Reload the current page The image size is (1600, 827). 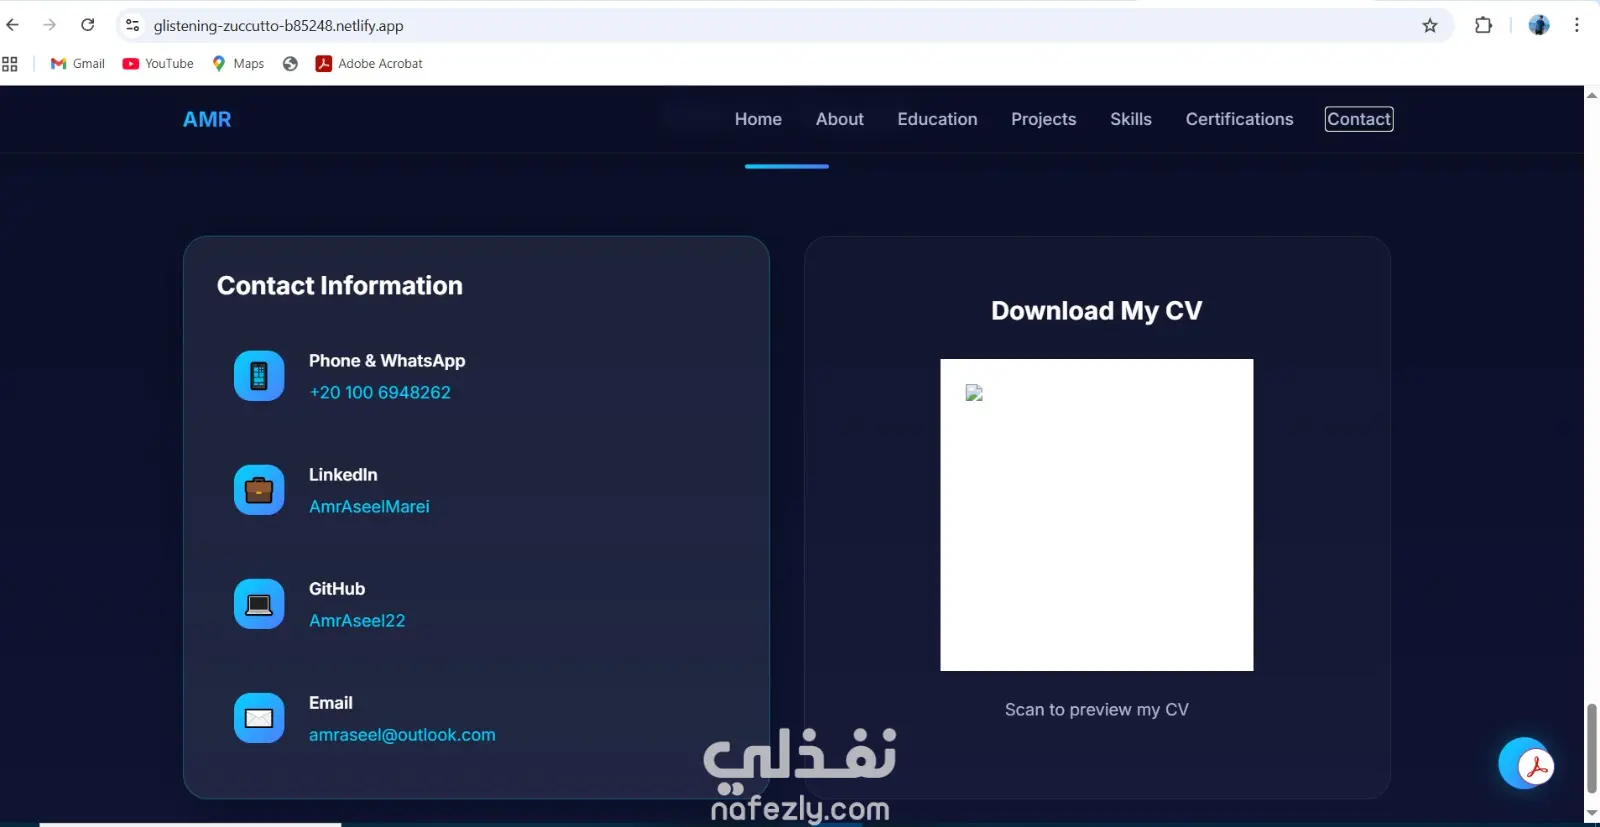88,25
